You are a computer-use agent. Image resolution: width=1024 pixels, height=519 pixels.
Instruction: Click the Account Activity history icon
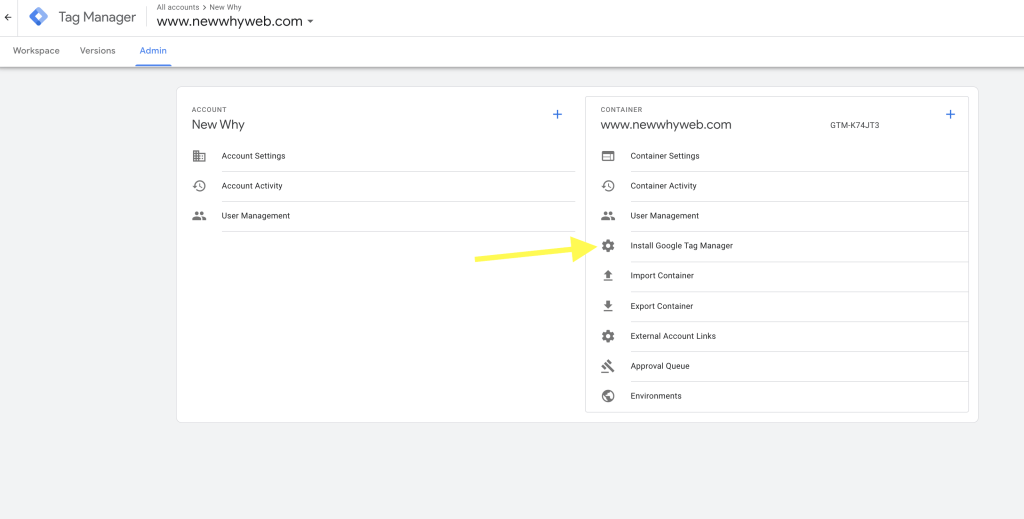coord(199,186)
